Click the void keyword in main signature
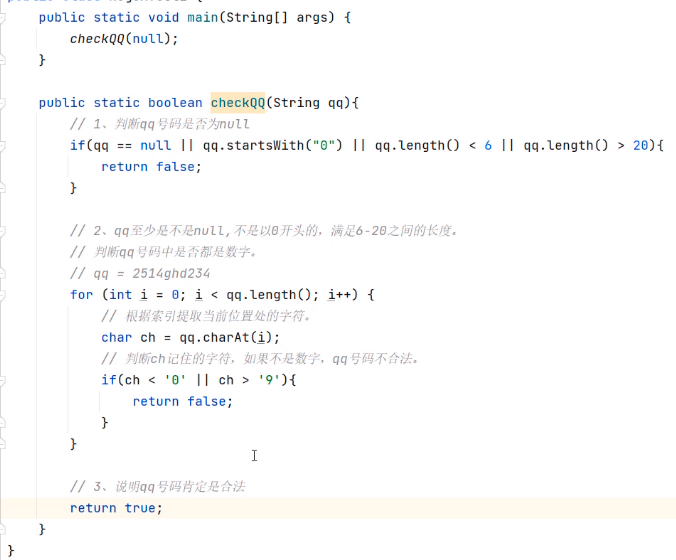Image resolution: width=676 pixels, height=560 pixels. point(163,18)
